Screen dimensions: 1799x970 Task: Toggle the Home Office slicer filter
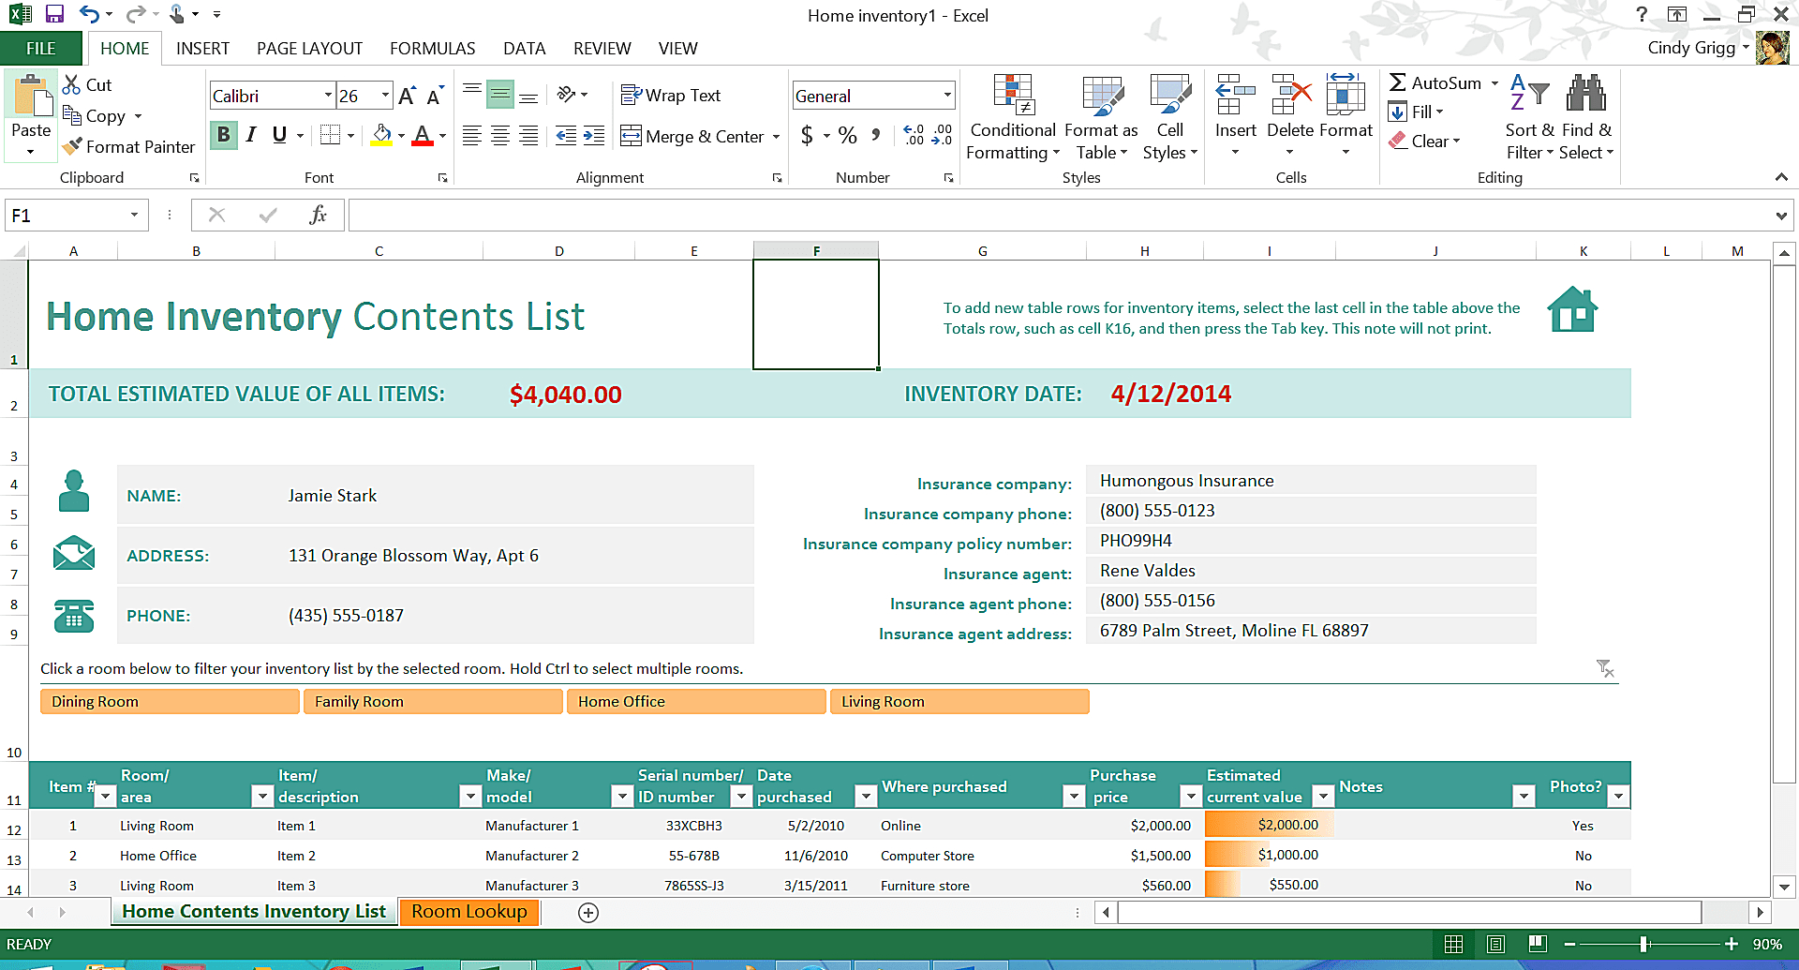696,701
